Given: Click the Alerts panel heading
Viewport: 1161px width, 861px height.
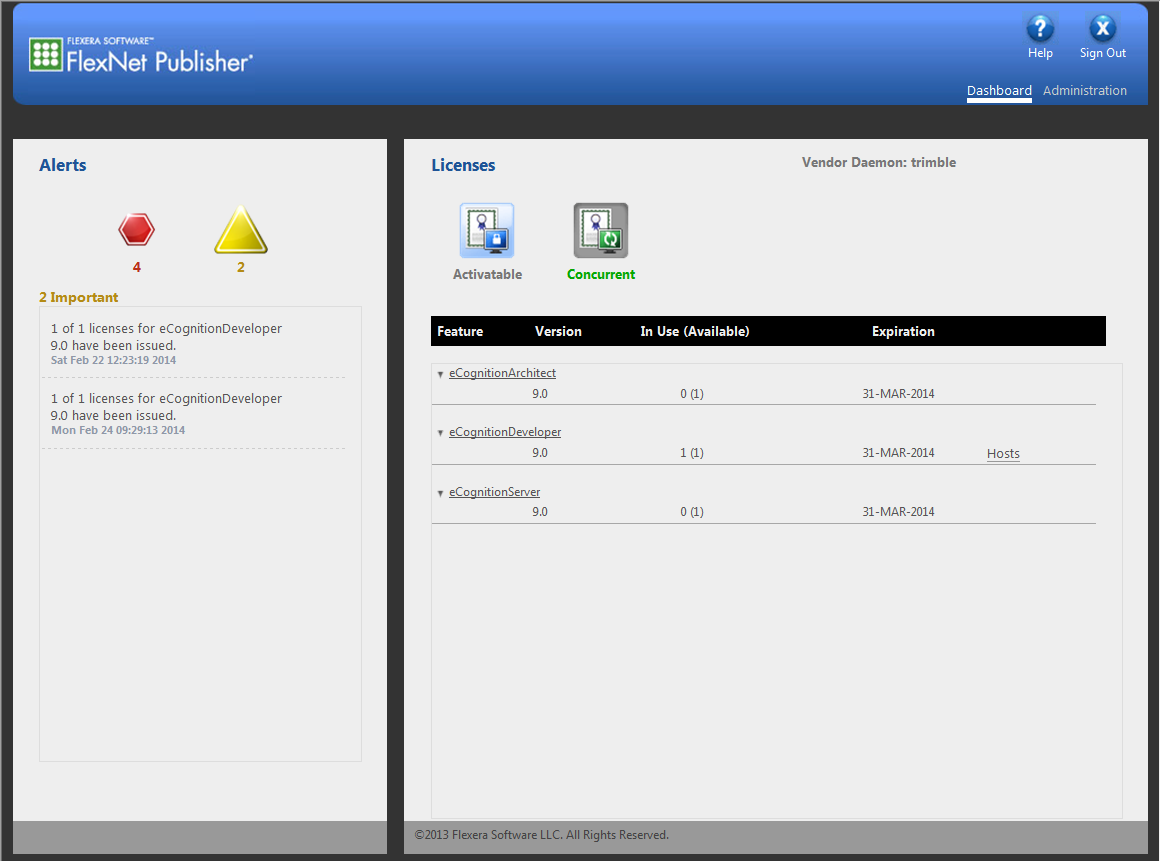Looking at the screenshot, I should (x=63, y=165).
